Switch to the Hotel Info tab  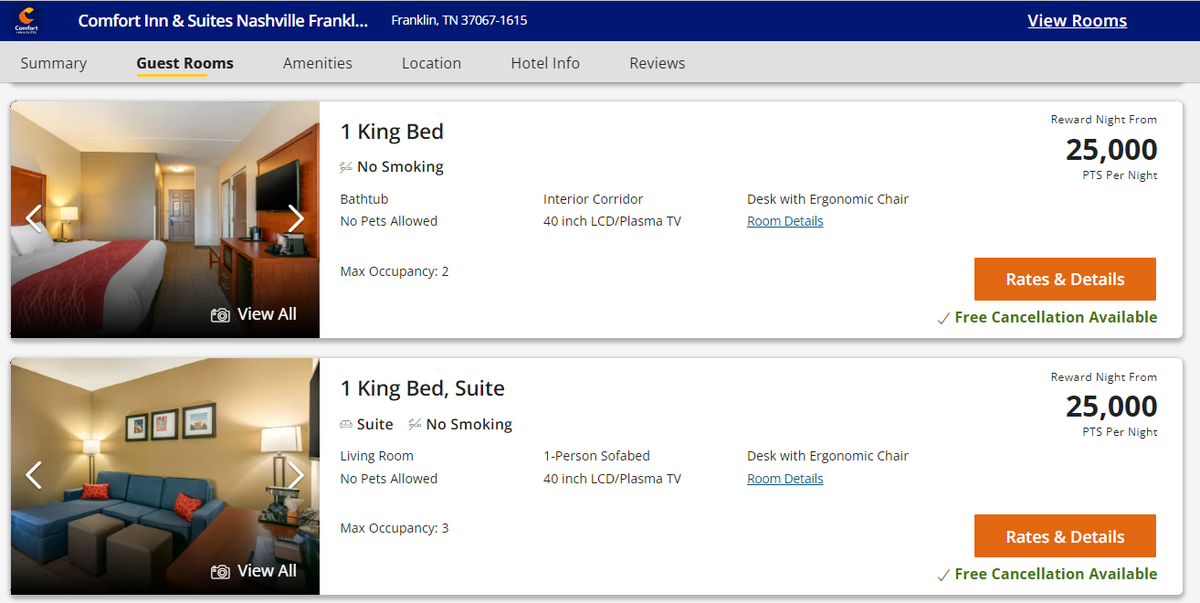tap(545, 62)
